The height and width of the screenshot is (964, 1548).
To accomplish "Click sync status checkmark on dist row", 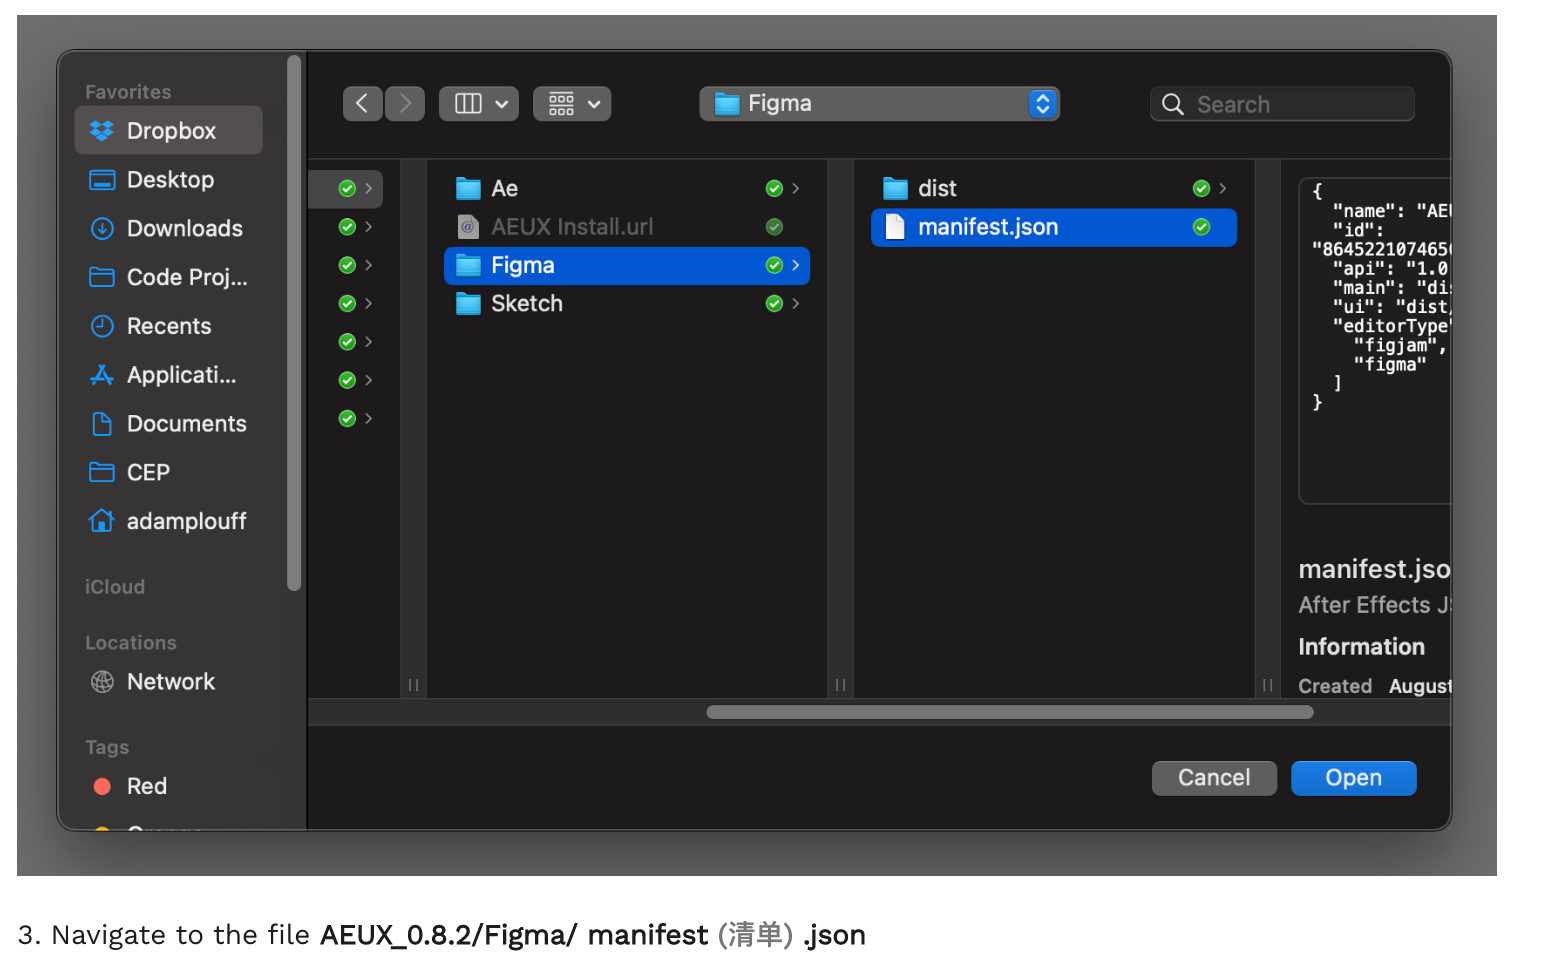I will (x=1201, y=188).
